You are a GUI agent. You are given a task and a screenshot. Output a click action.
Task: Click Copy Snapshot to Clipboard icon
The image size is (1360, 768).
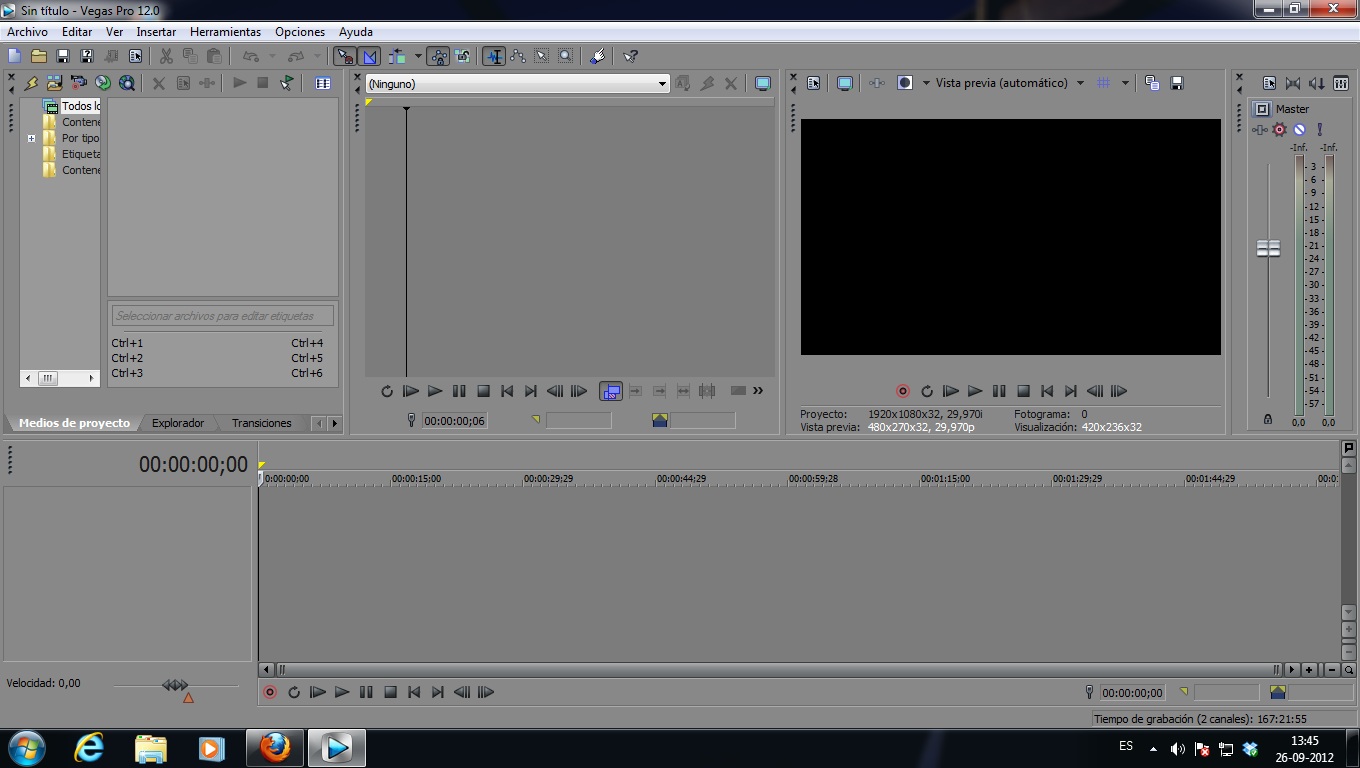[x=1152, y=83]
